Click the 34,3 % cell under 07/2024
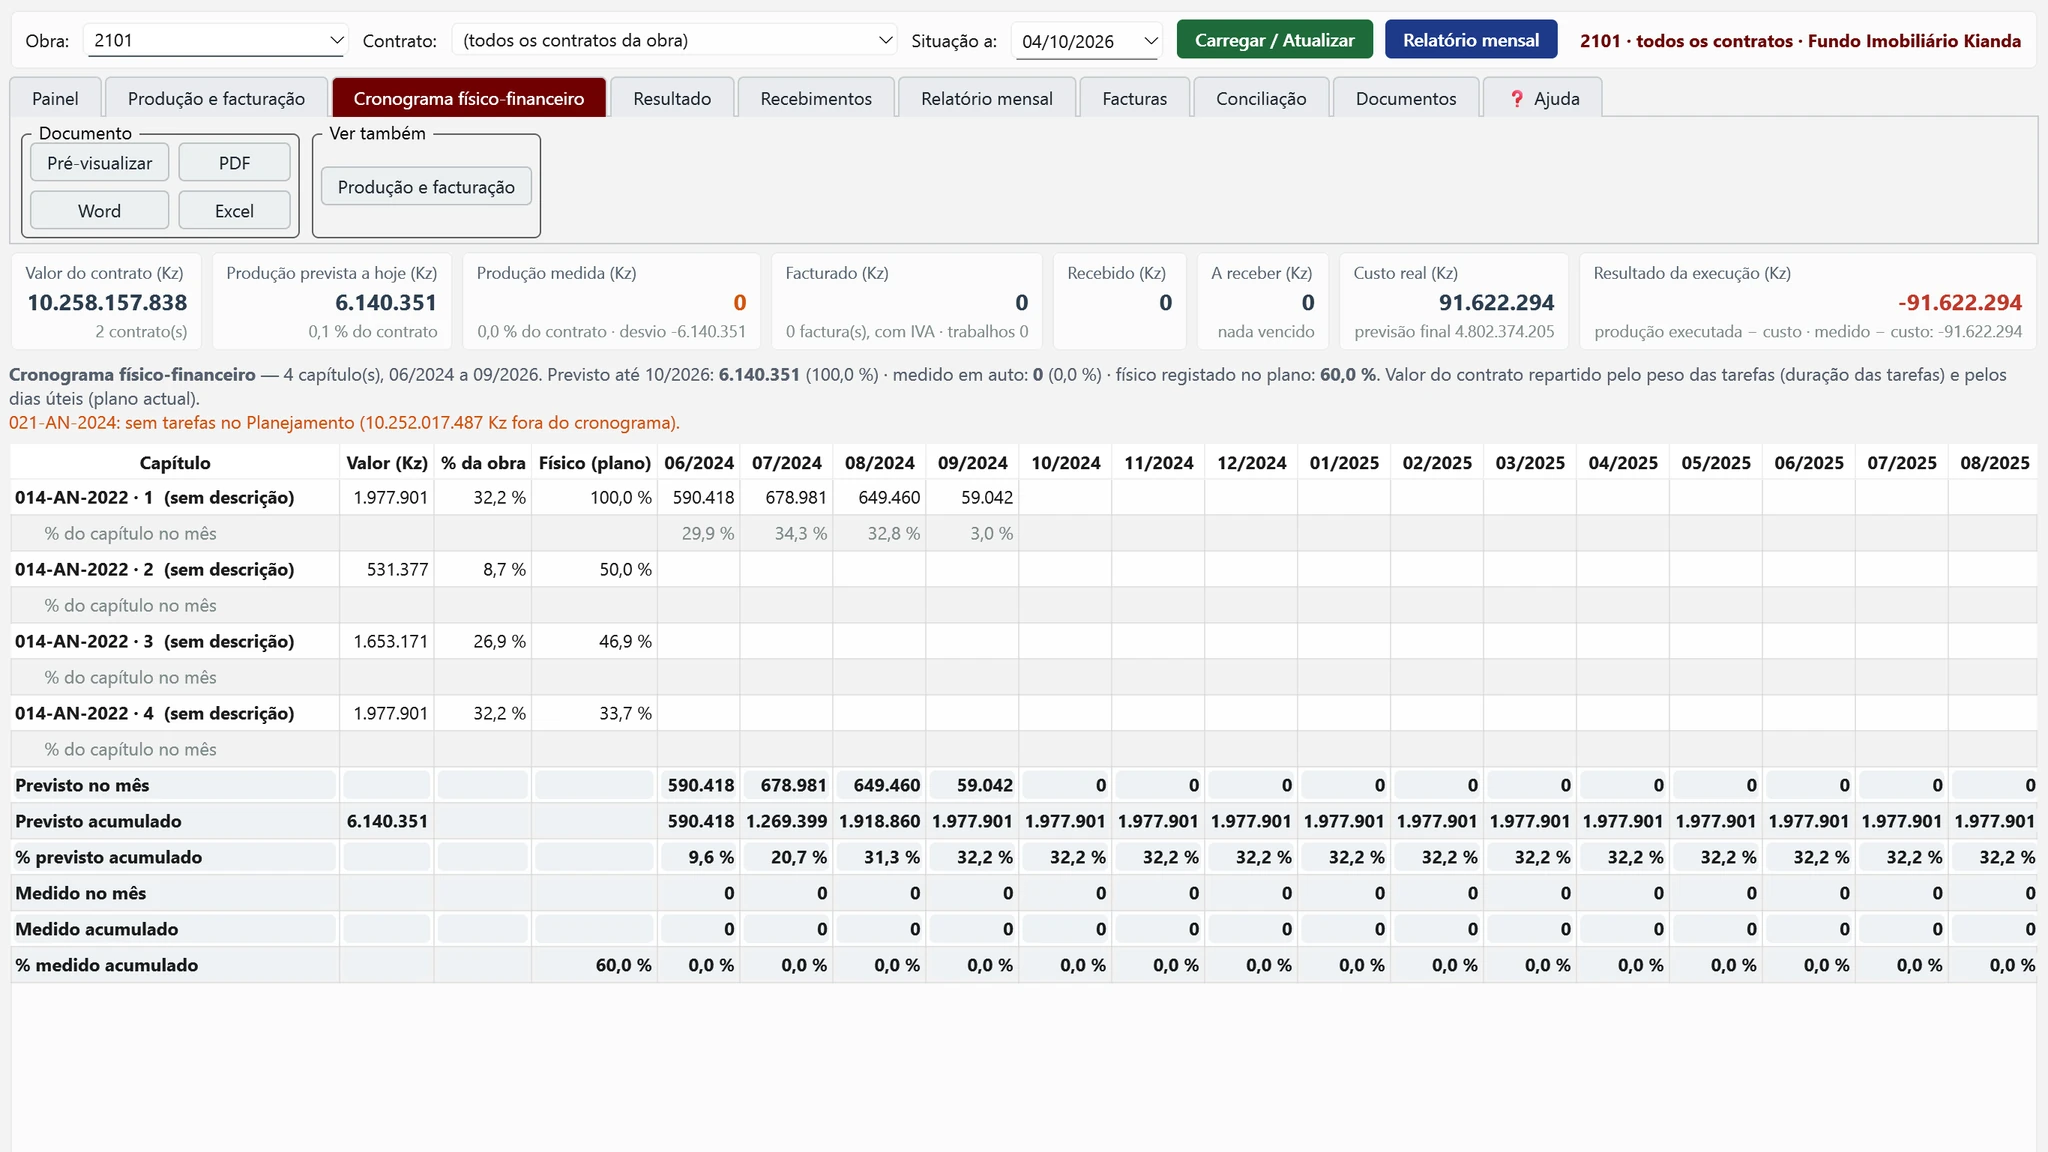Viewport: 2048px width, 1152px height. point(787,534)
